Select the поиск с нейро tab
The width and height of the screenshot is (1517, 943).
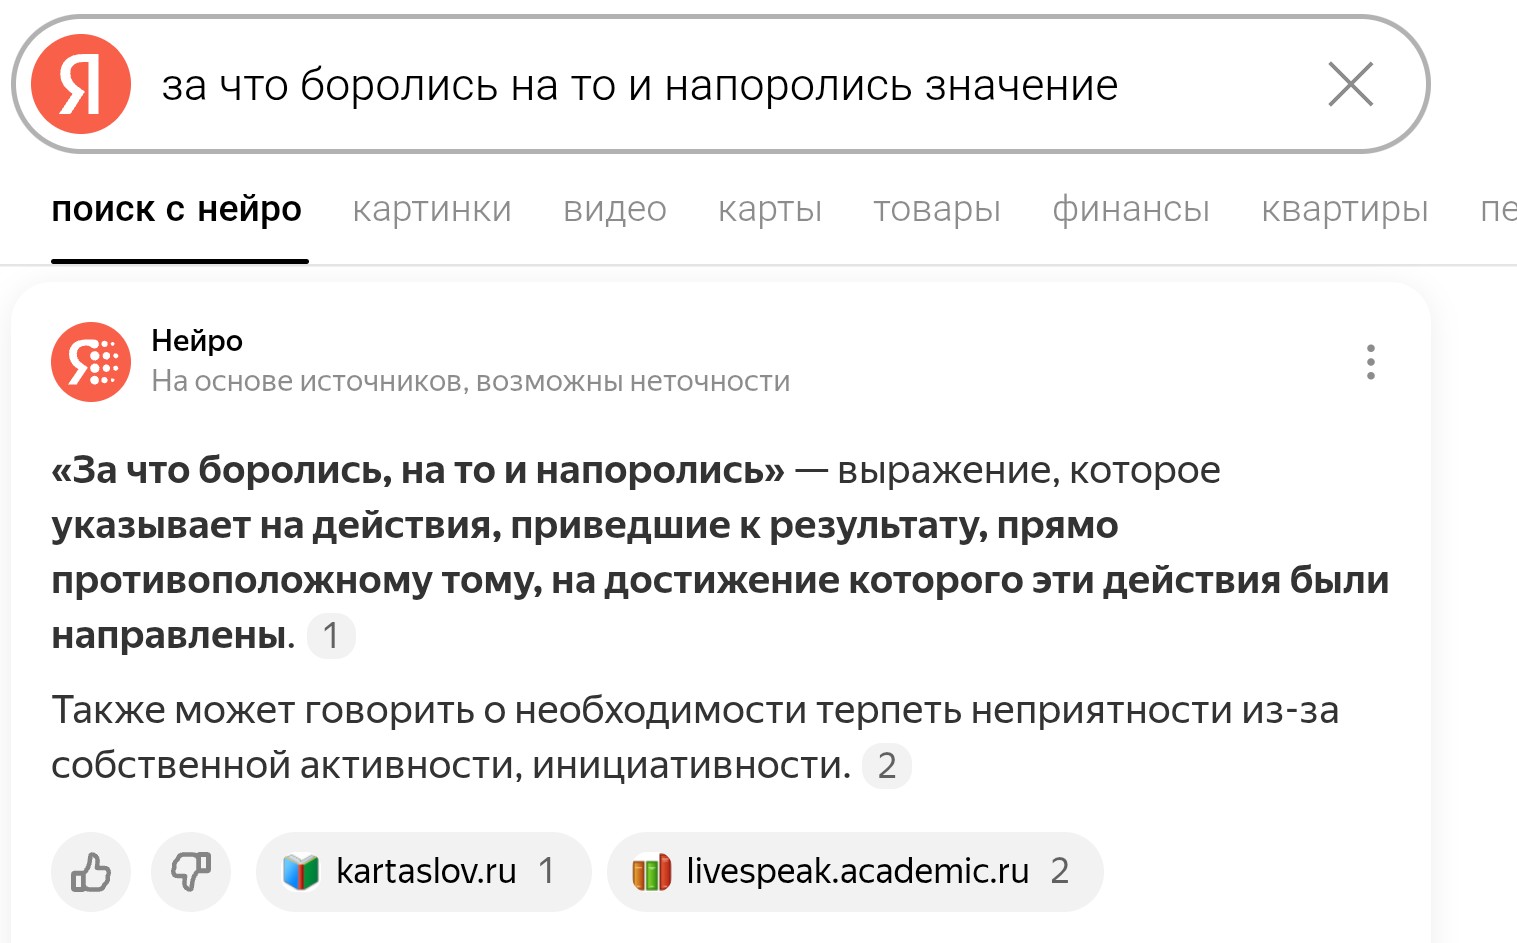coord(177,209)
